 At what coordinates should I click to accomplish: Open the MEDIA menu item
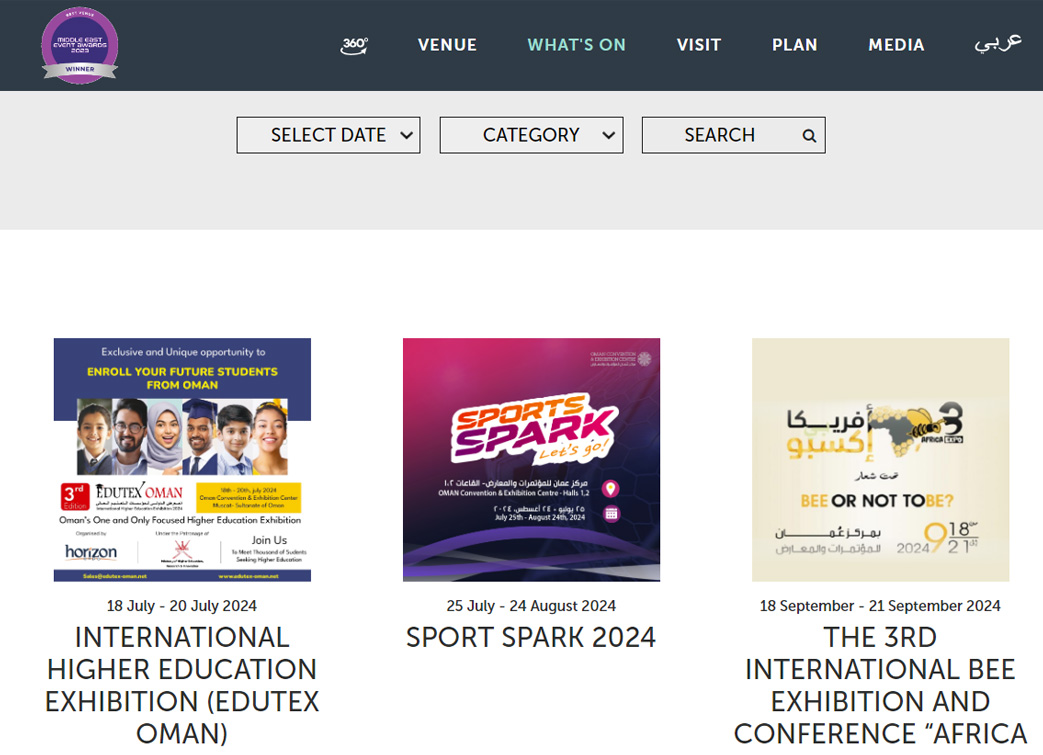(x=896, y=45)
